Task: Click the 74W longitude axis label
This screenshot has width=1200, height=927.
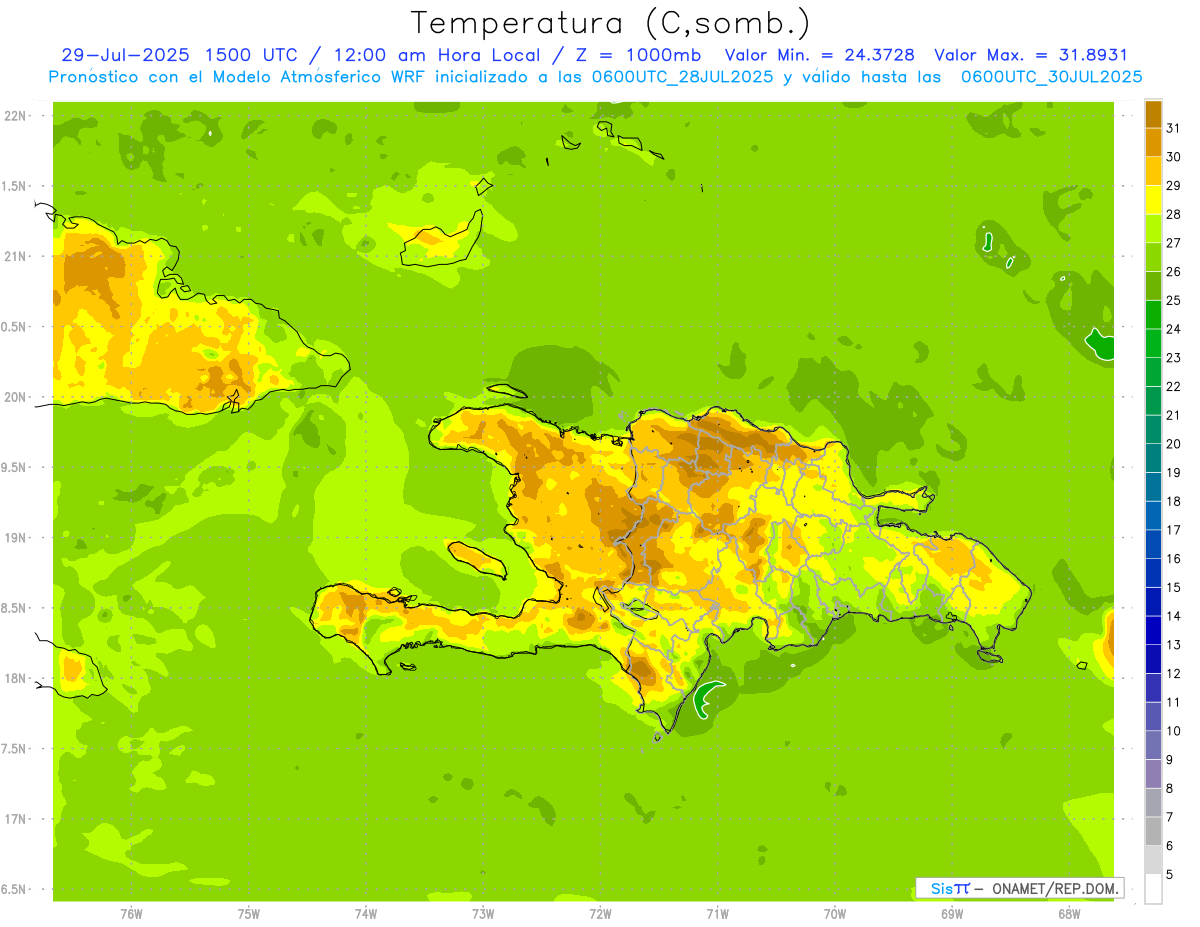Action: (366, 914)
